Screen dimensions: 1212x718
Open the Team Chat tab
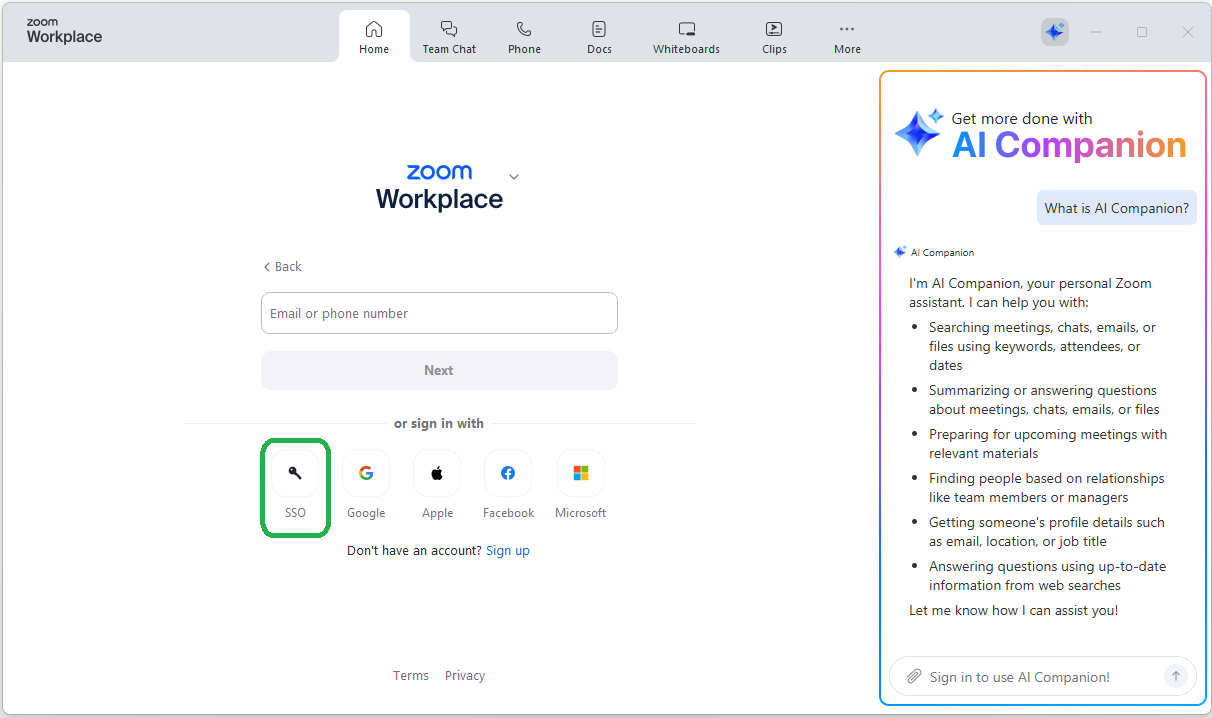449,37
